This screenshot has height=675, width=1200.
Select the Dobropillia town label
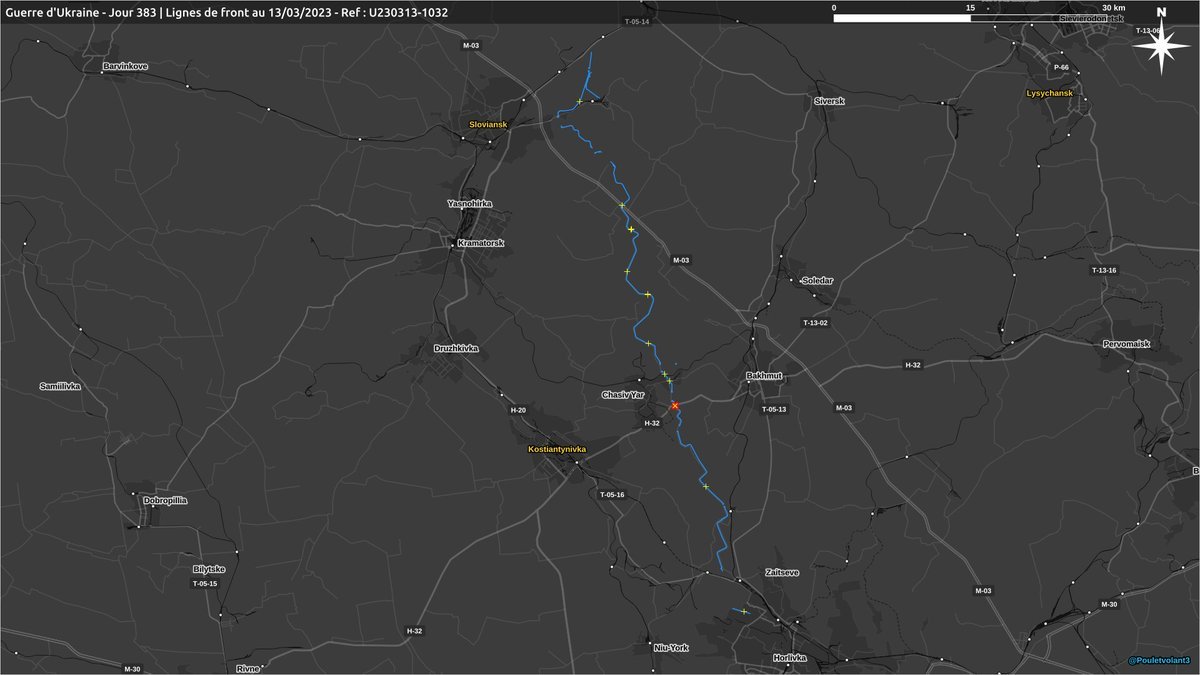tap(166, 499)
